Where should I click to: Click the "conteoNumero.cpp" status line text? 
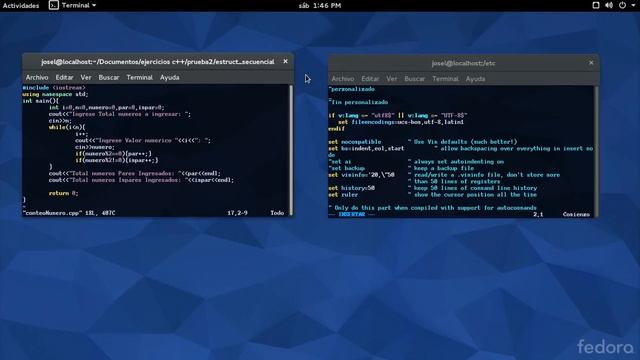pos(69,213)
